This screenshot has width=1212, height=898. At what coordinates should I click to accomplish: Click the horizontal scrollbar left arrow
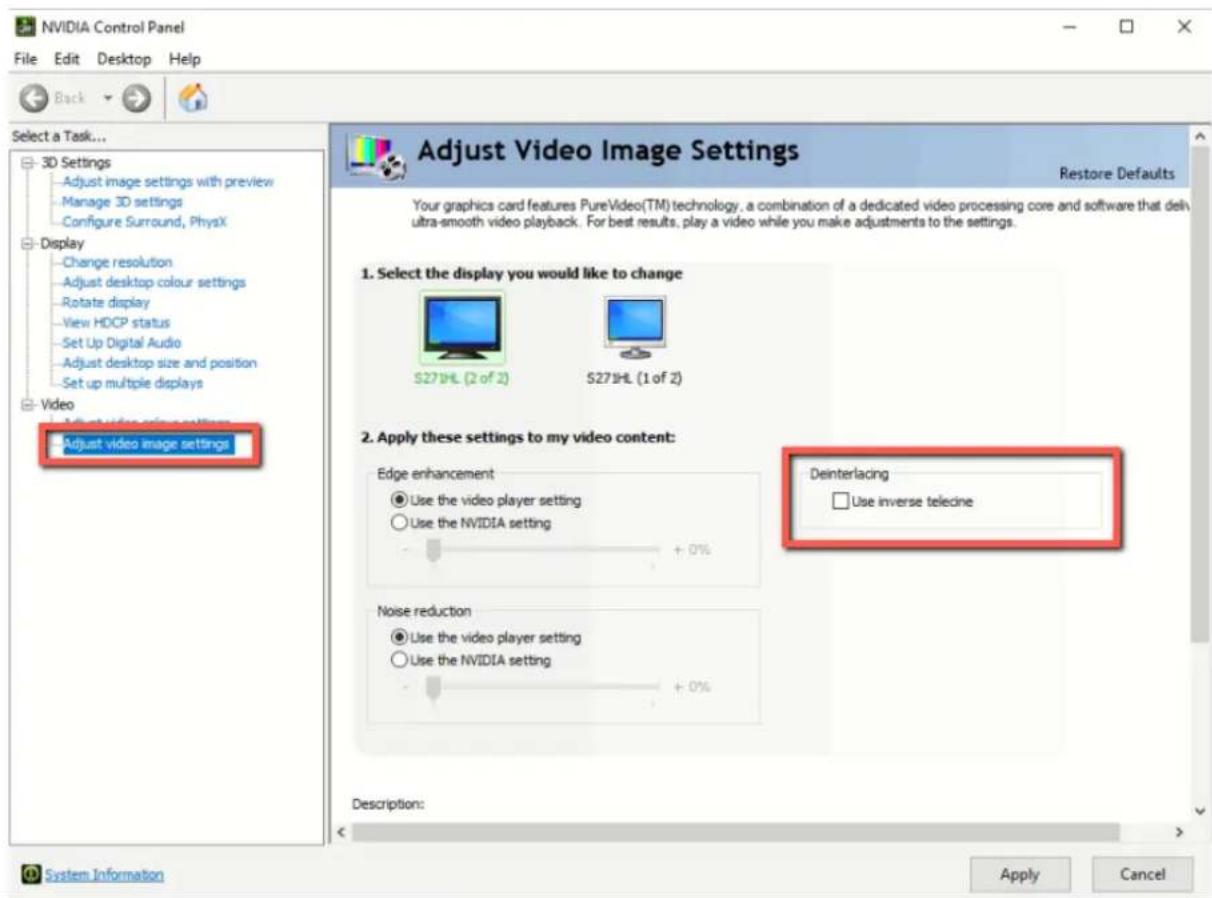341,832
